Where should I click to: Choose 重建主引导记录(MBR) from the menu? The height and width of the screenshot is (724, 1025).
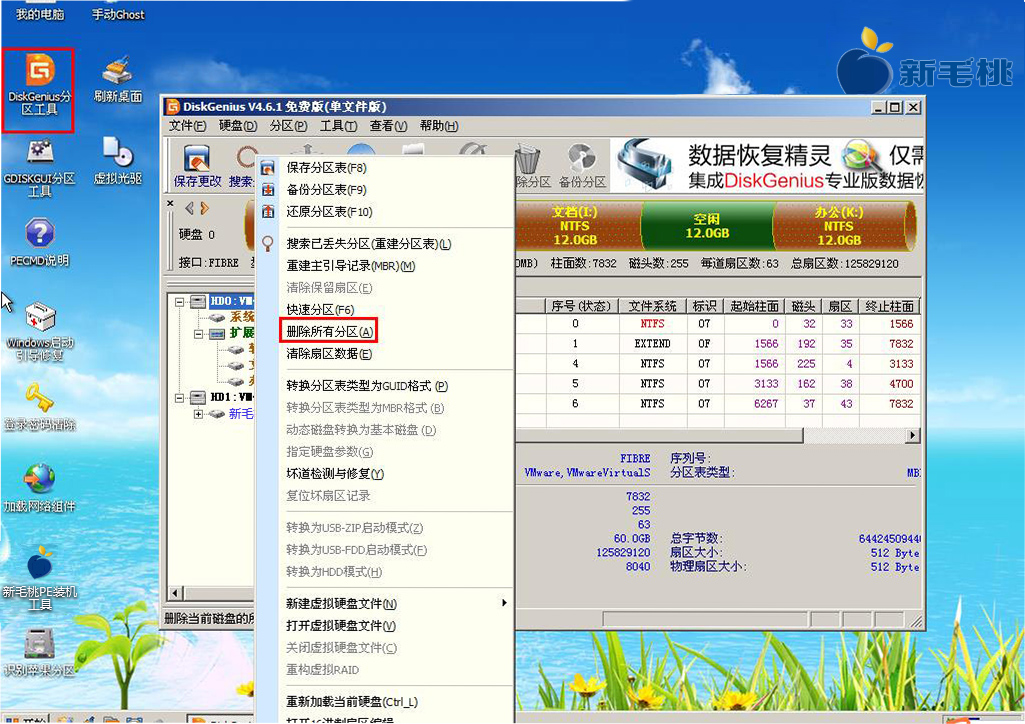pyautogui.click(x=386, y=266)
